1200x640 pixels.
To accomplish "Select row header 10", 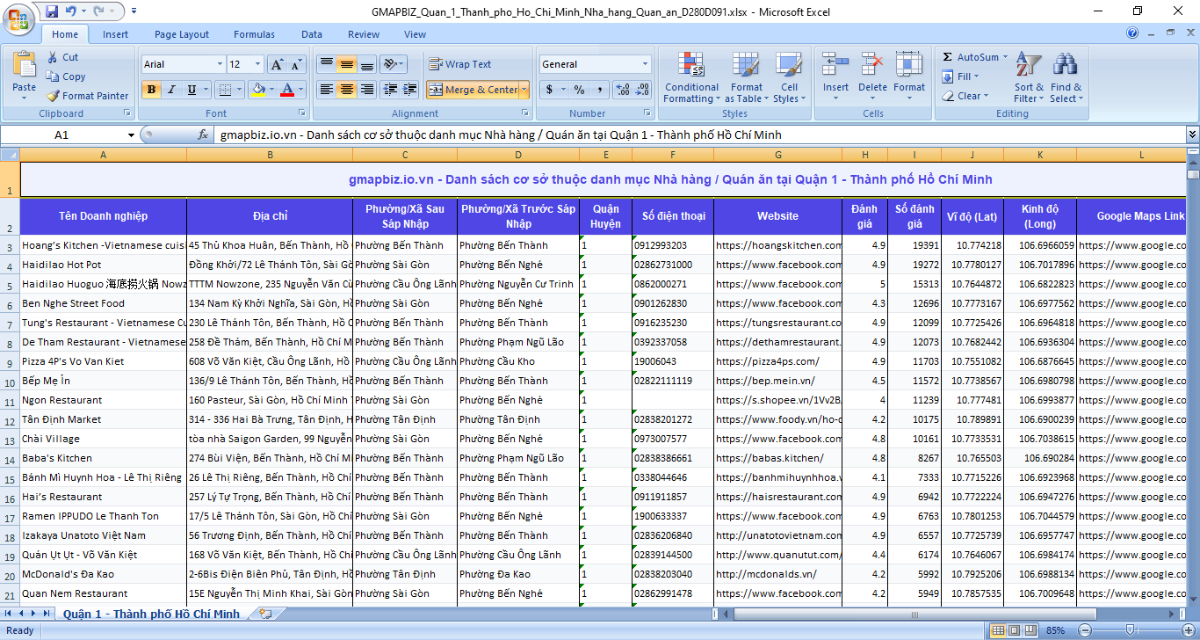I will point(10,381).
